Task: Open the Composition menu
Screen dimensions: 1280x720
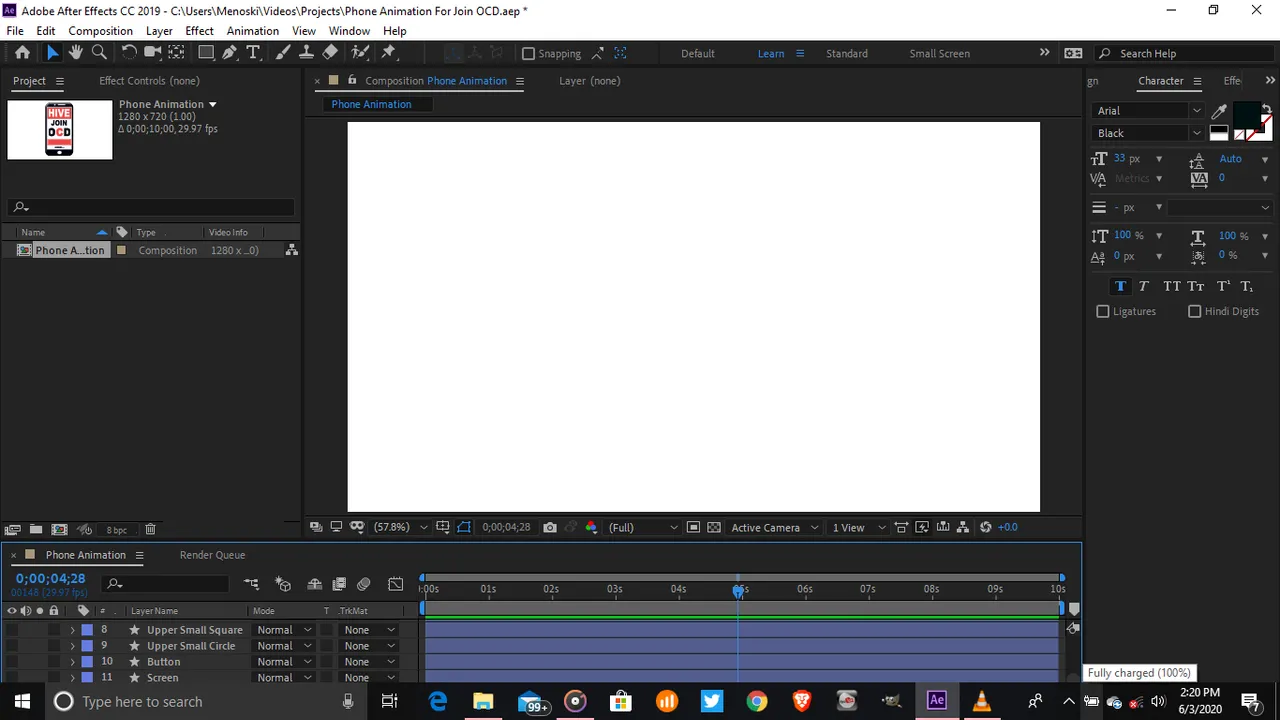Action: [x=100, y=31]
